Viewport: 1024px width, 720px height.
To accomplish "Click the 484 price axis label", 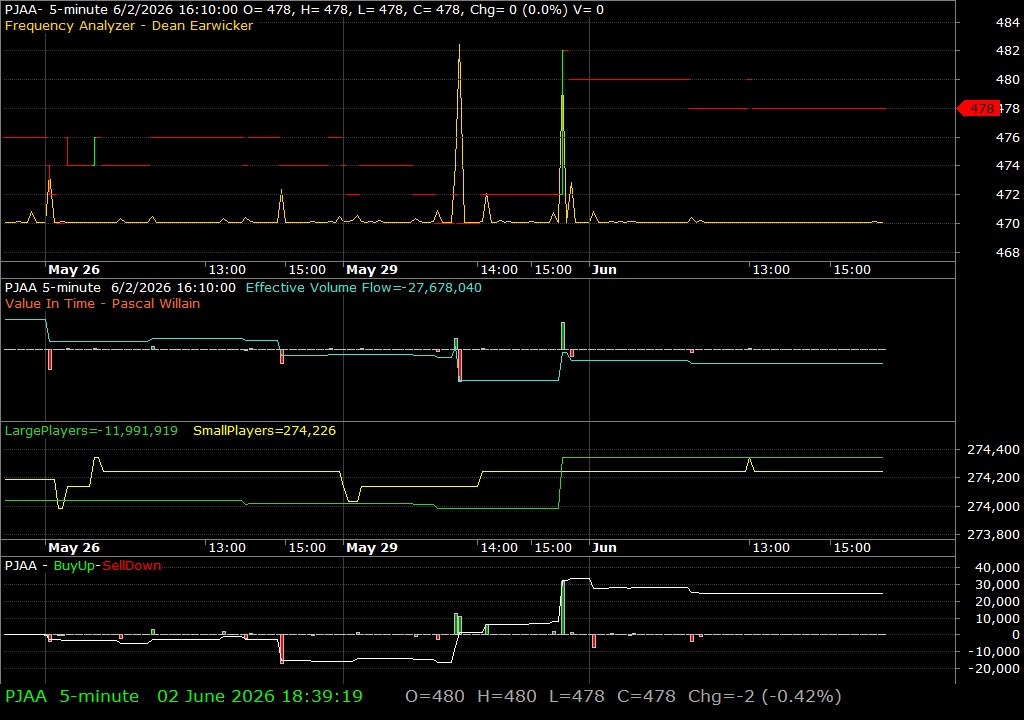I will pos(1007,22).
